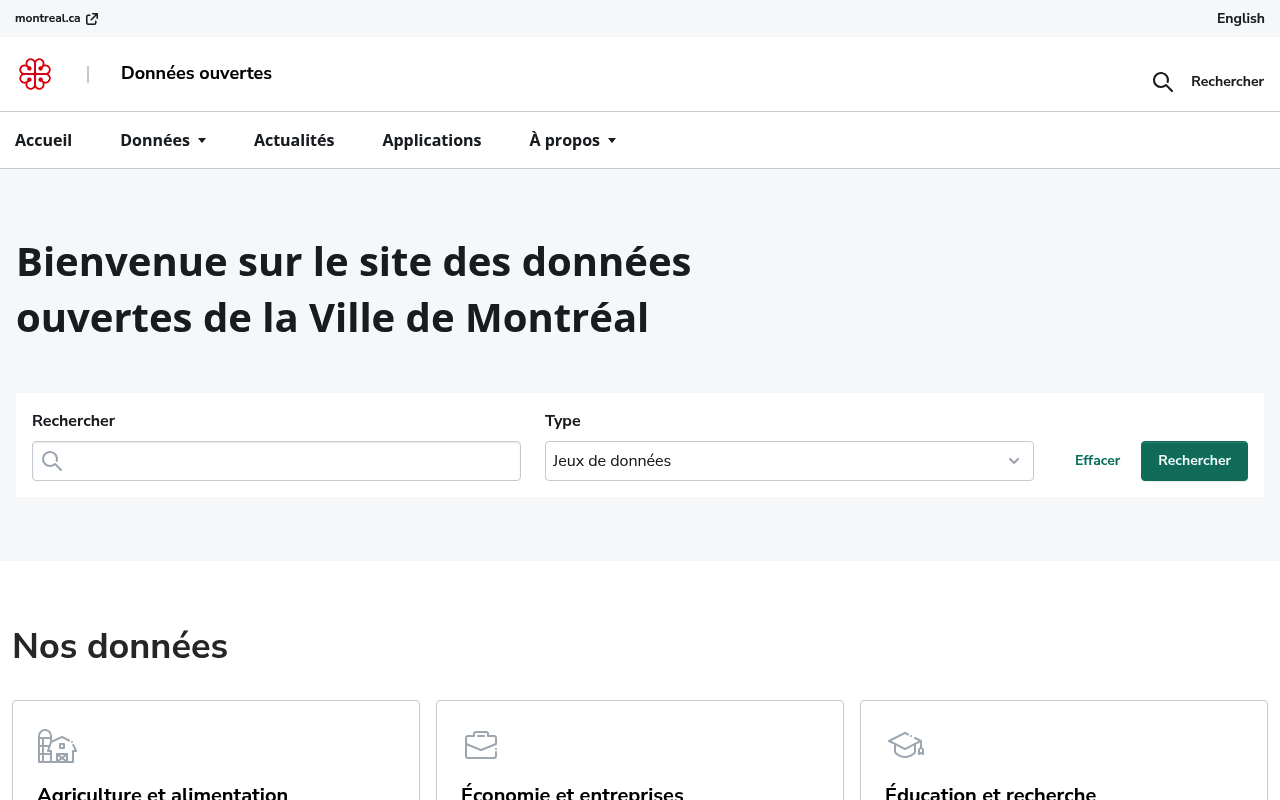
Task: Click the green Rechercher button
Action: (x=1194, y=461)
